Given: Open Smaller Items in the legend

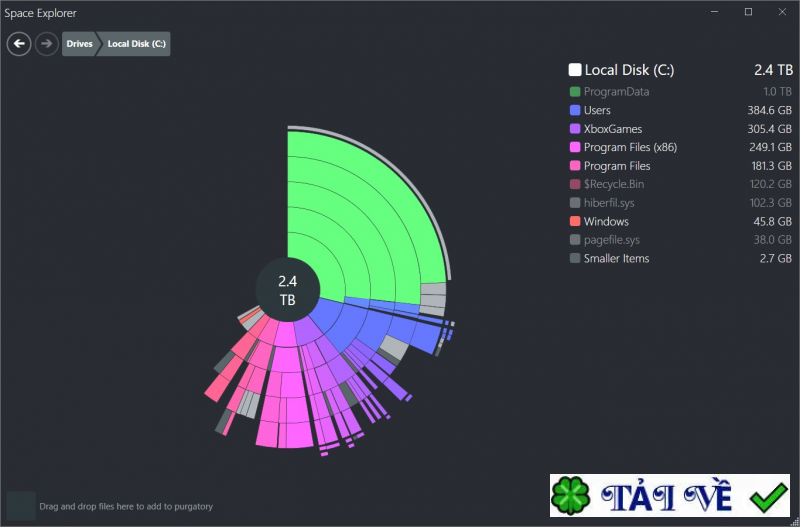Looking at the screenshot, I should click(616, 258).
